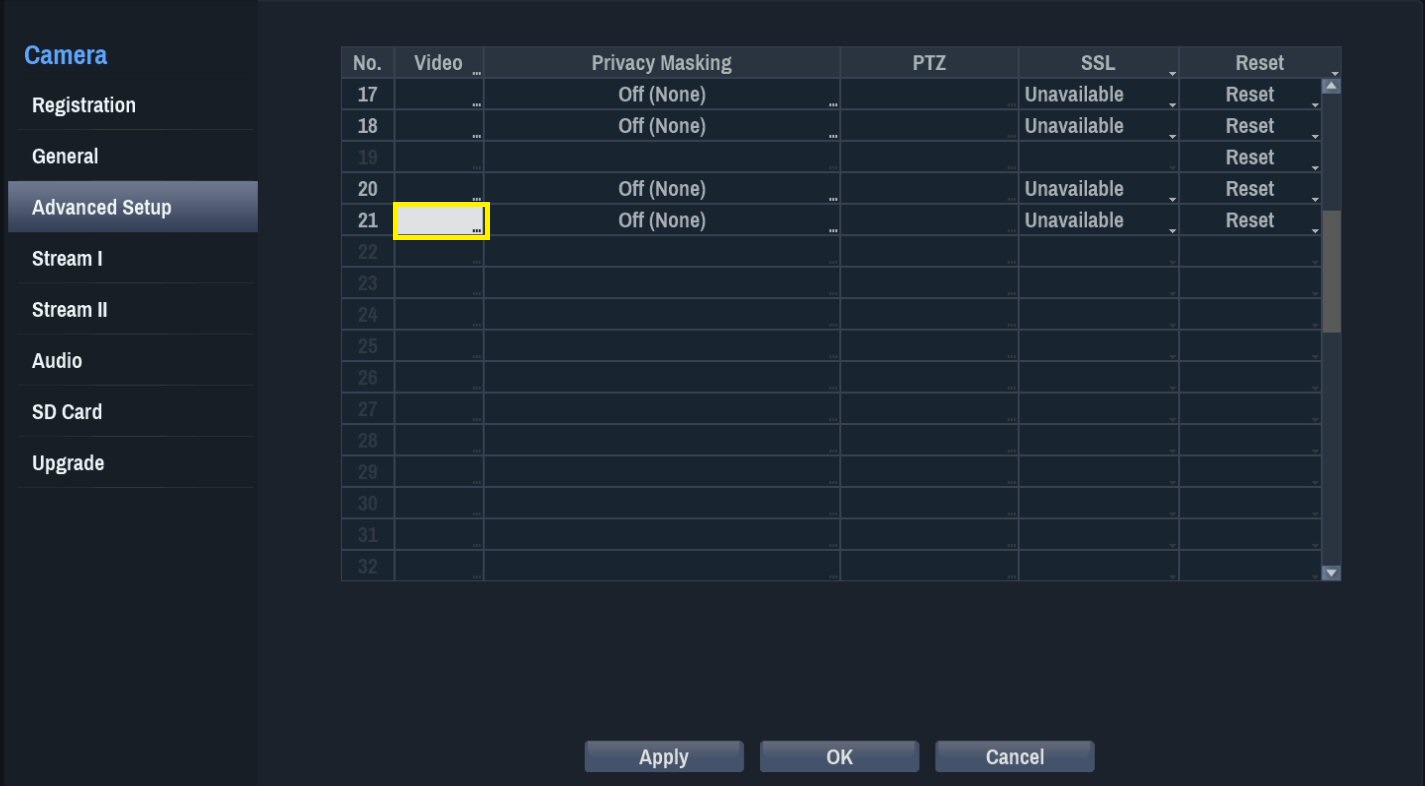Select Advanced Setup in the sidebar
Screen dimensions: 1425x786
point(132,207)
